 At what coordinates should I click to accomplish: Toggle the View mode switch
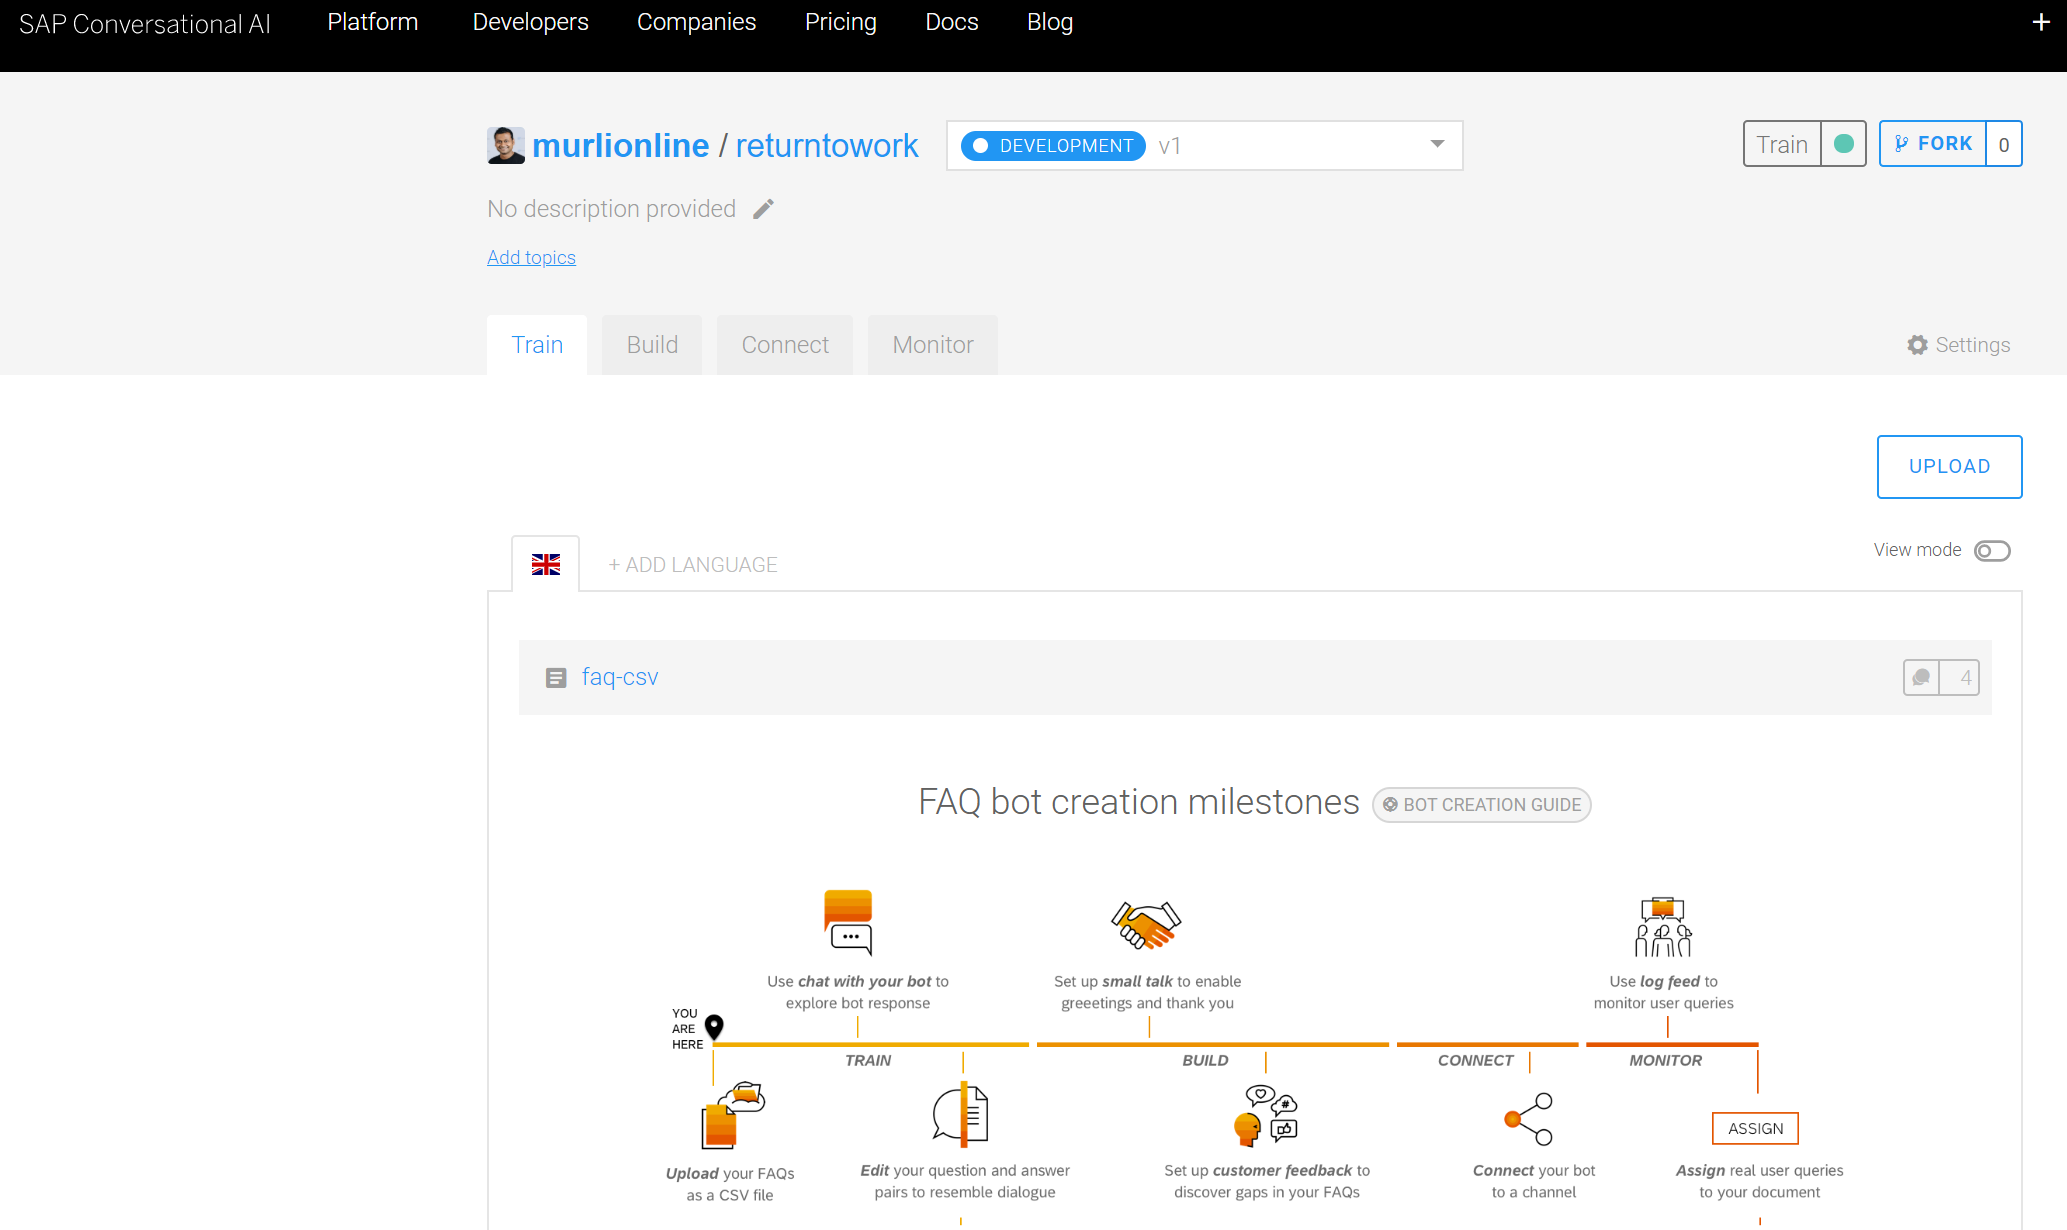(x=1991, y=551)
